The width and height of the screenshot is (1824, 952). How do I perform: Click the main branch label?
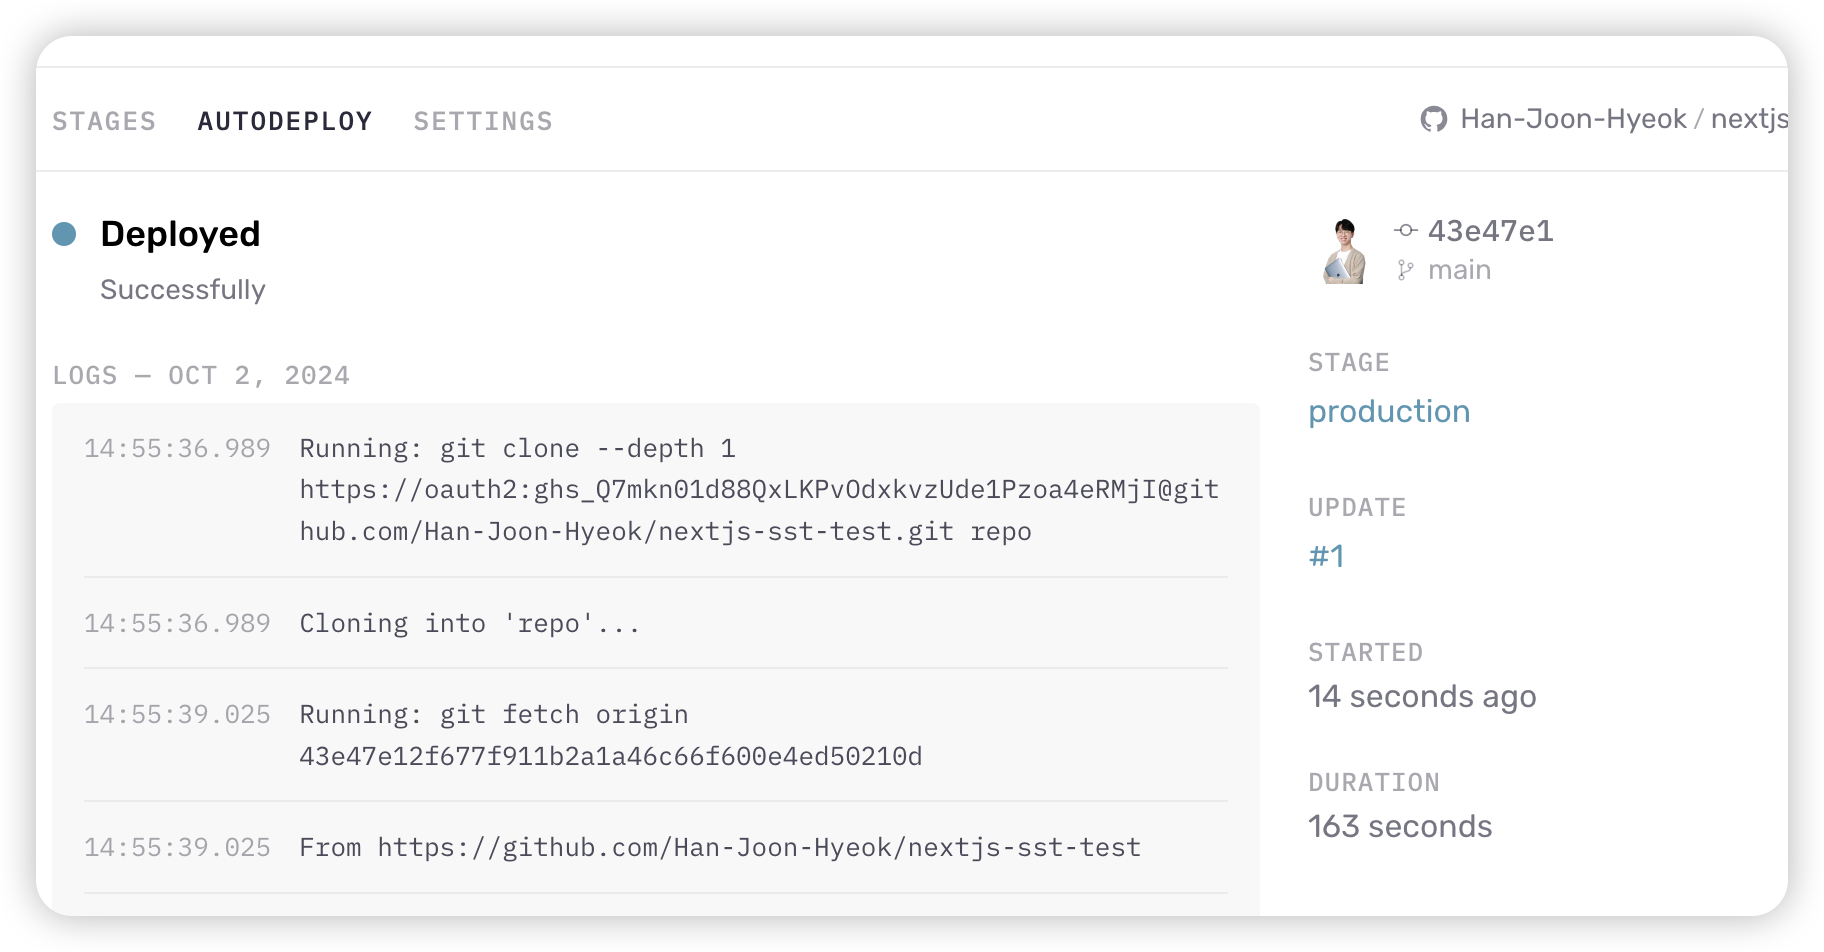pyautogui.click(x=1459, y=270)
